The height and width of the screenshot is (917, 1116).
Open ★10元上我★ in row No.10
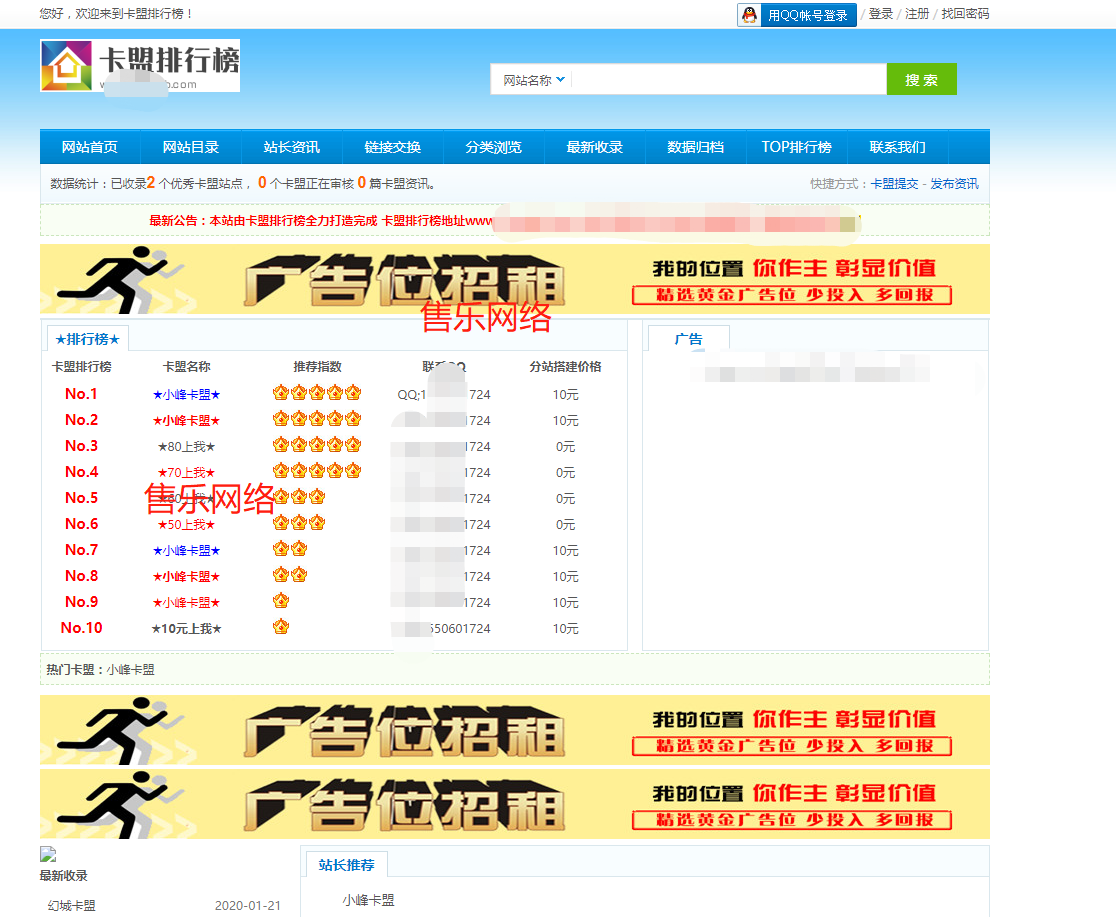(x=186, y=629)
